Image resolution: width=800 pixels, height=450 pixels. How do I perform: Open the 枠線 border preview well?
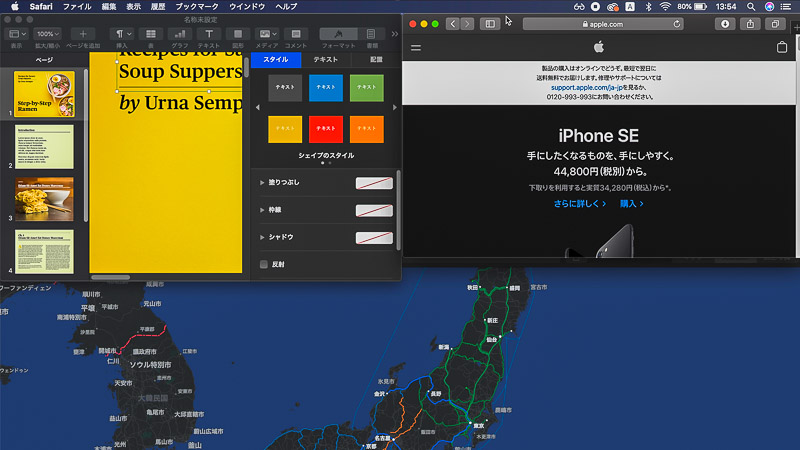click(x=374, y=210)
